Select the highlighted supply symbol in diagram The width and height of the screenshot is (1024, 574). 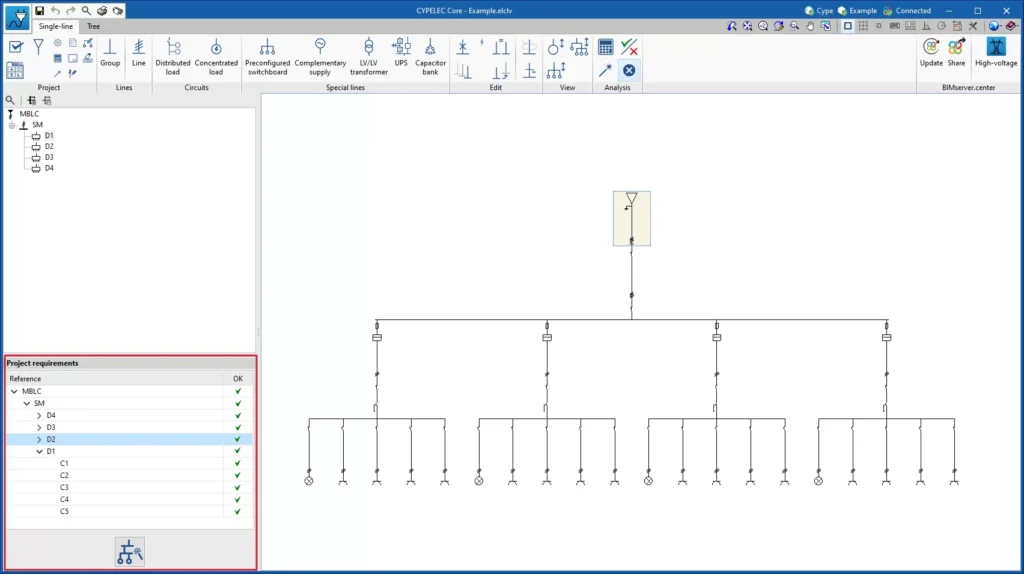632,218
